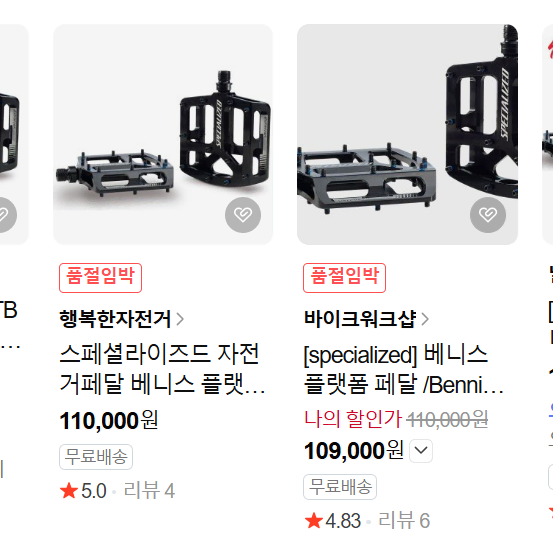Toggle wishlist heart on 행복한자전거 pedal image
Image resolution: width=553 pixels, height=553 pixels.
coord(243,215)
